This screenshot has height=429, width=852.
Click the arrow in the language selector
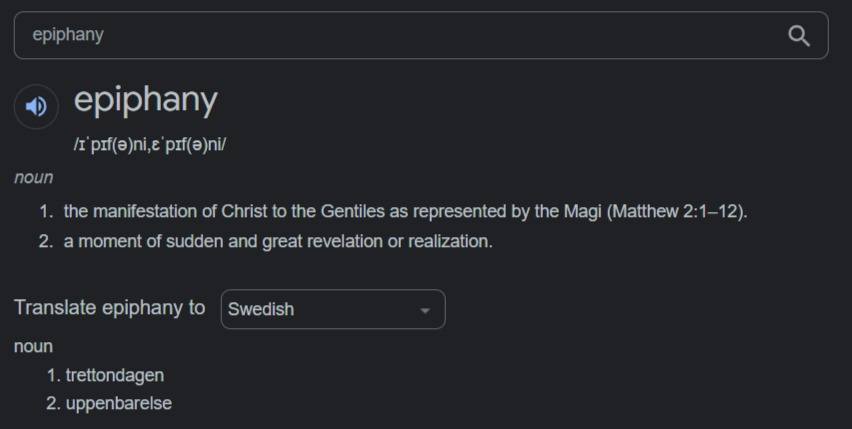point(424,310)
